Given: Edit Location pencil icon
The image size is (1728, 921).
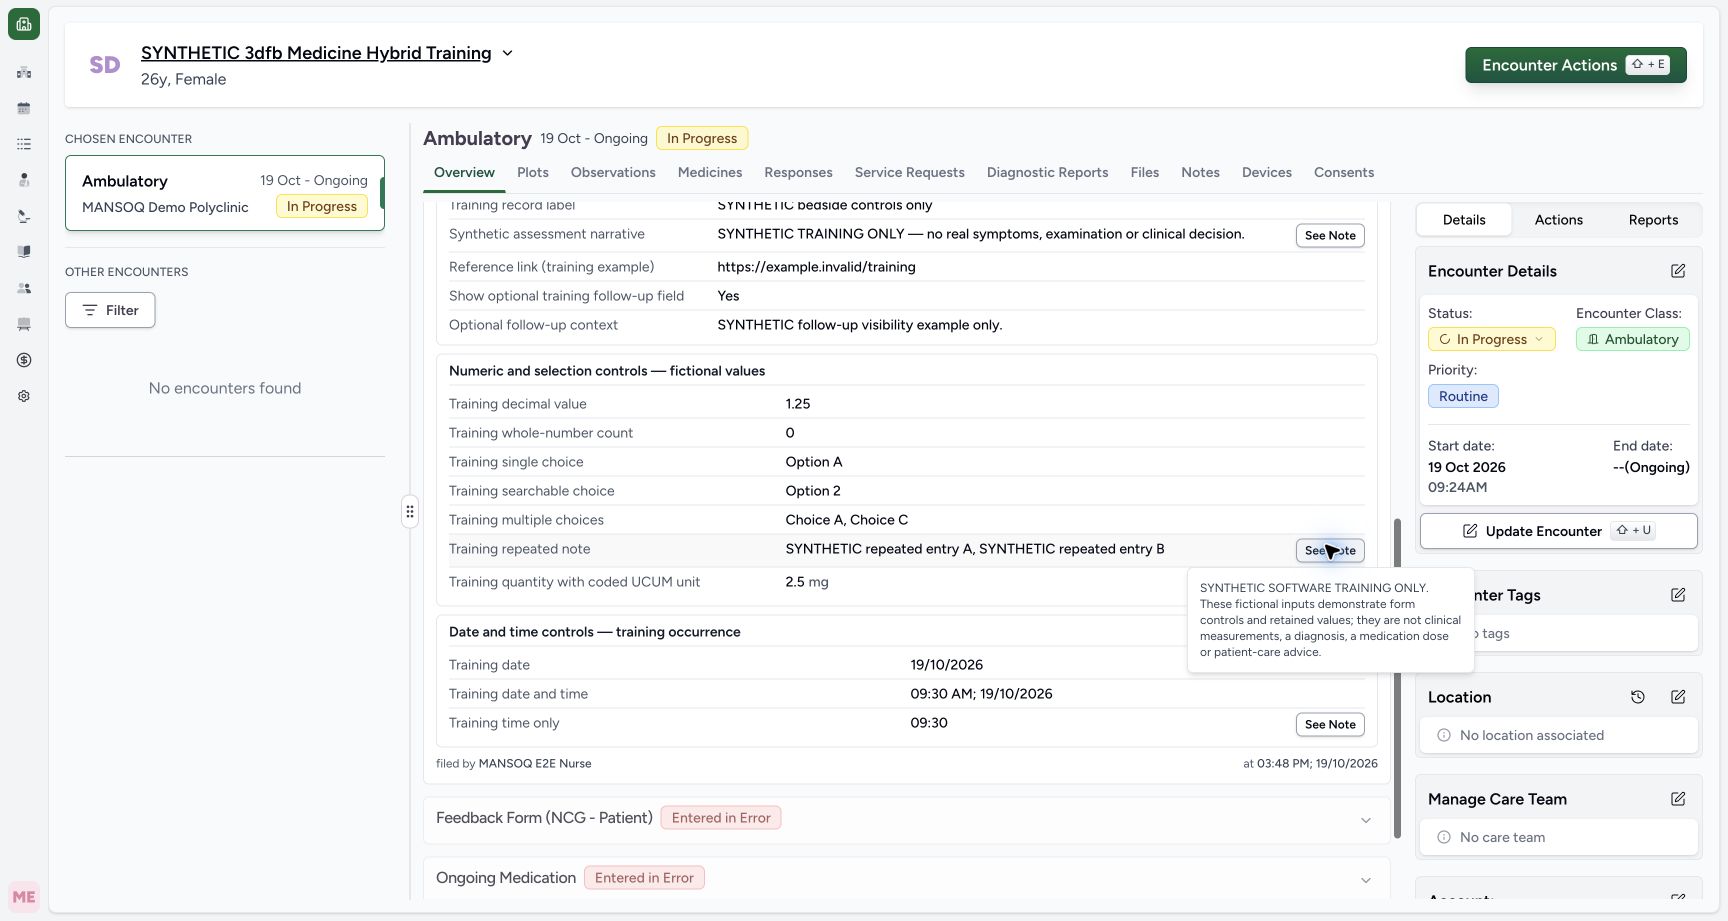Looking at the screenshot, I should point(1678,697).
